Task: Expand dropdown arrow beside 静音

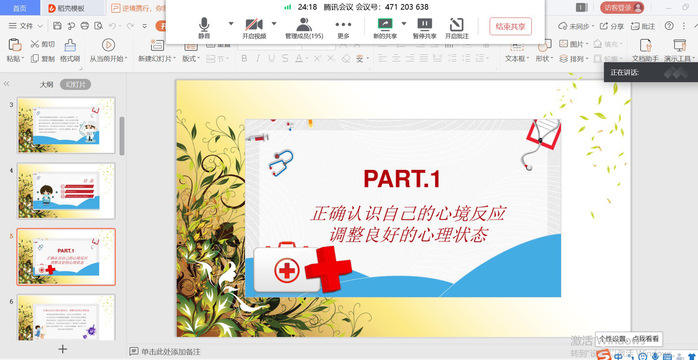Action: [231, 24]
